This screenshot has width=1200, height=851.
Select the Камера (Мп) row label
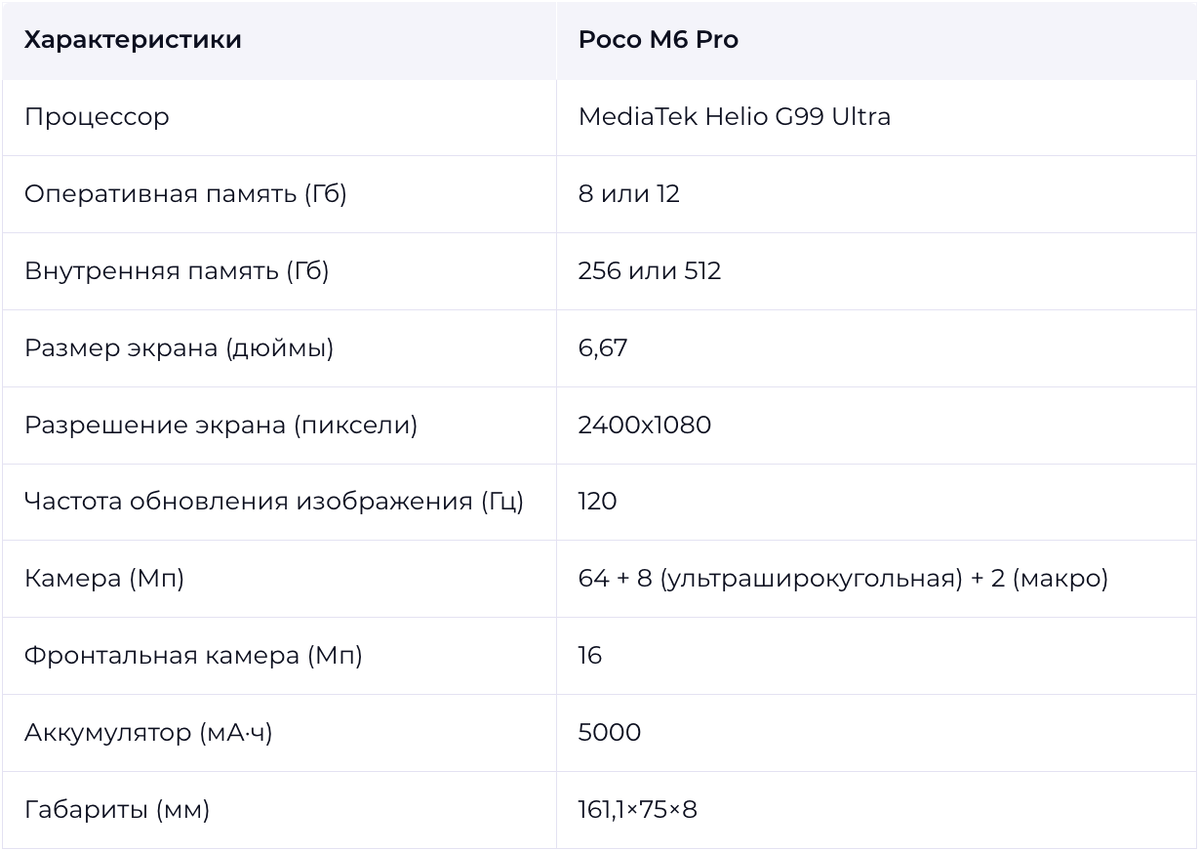(x=104, y=579)
